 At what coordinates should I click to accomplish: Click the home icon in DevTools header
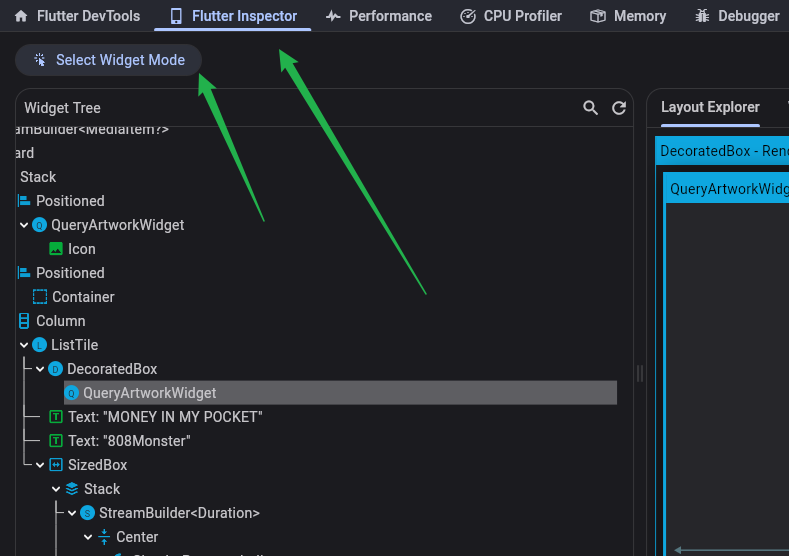pos(21,16)
